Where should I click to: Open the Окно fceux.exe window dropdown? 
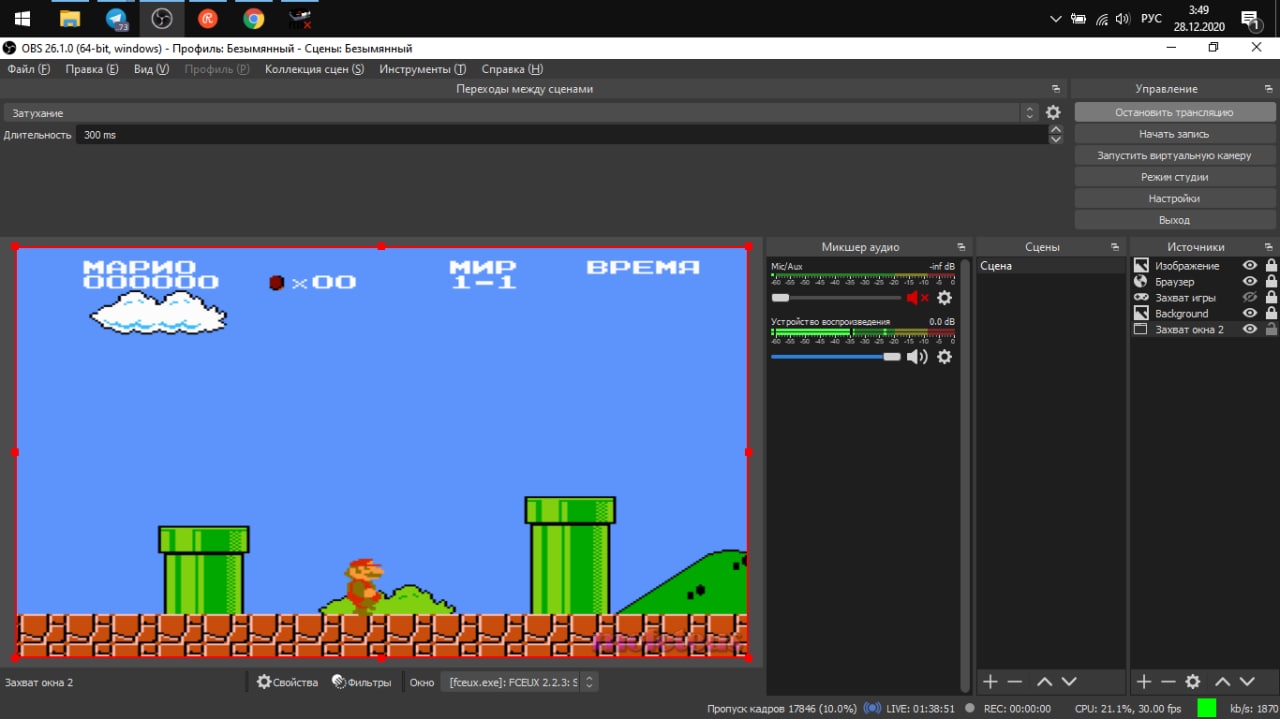[519, 682]
